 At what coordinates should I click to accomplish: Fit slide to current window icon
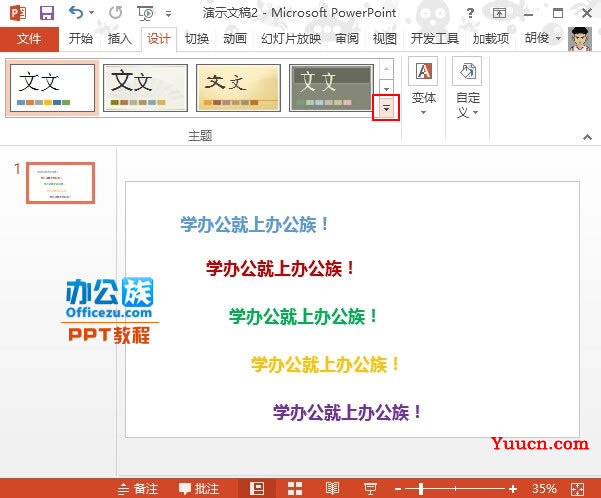click(x=577, y=489)
